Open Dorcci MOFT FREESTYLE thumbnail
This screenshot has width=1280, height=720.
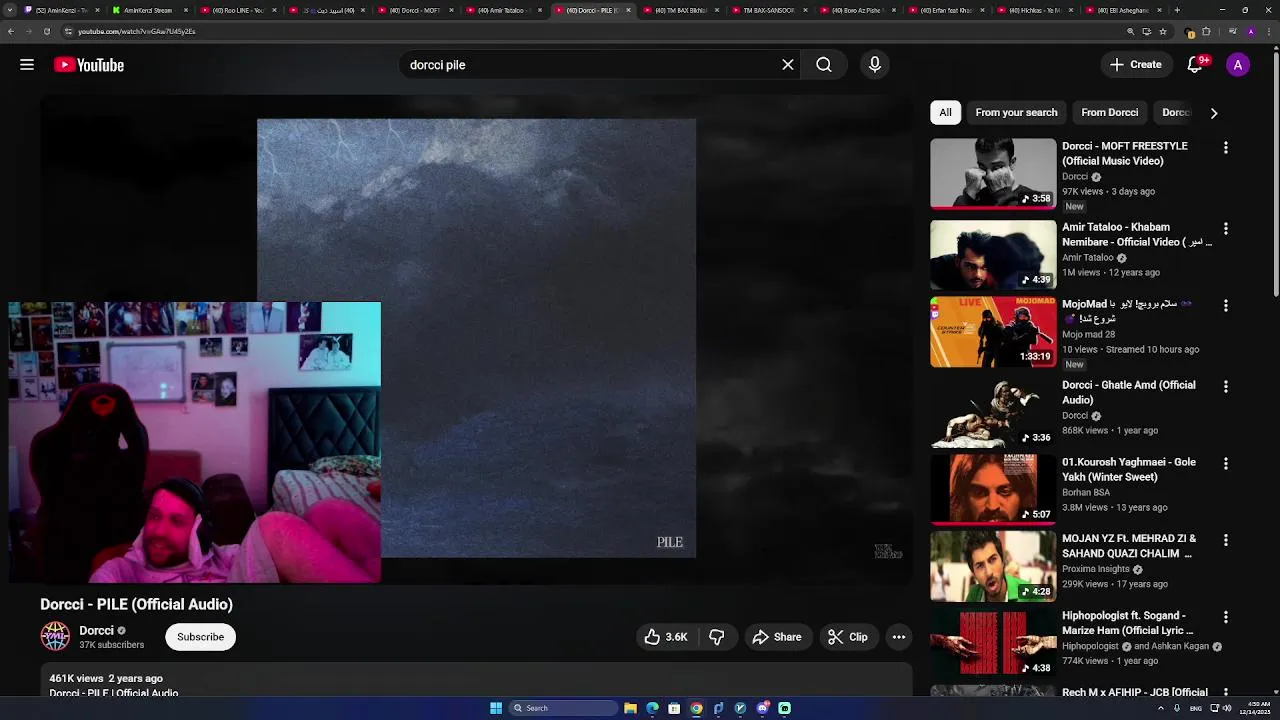993,174
